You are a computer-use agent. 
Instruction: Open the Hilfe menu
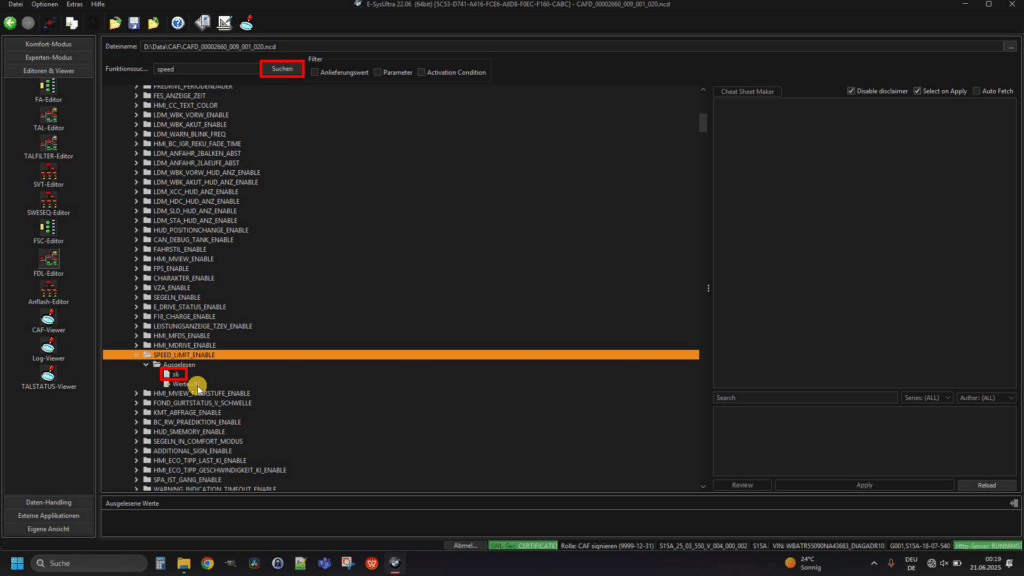click(x=98, y=4)
